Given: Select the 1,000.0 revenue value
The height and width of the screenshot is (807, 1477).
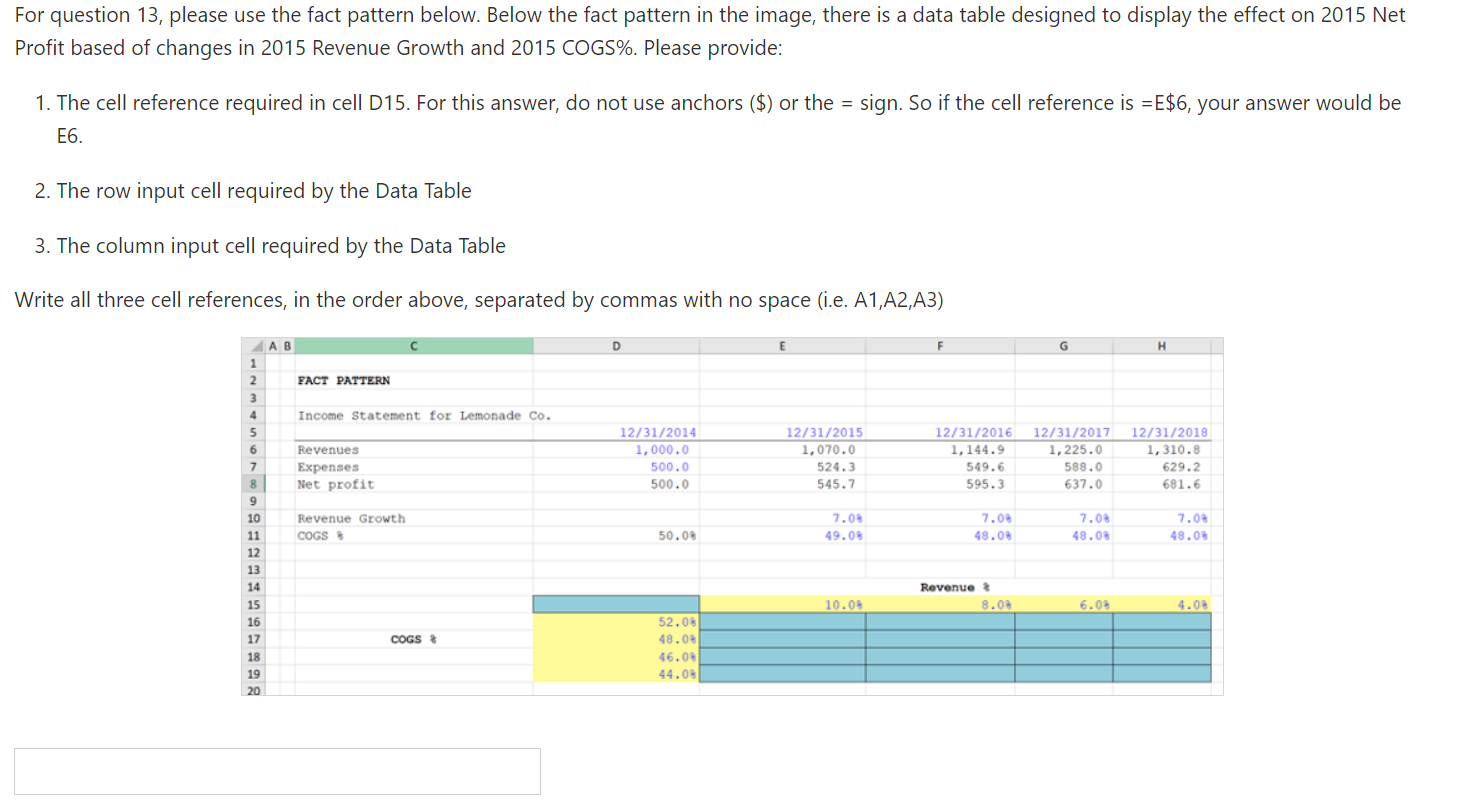Looking at the screenshot, I should 663,450.
